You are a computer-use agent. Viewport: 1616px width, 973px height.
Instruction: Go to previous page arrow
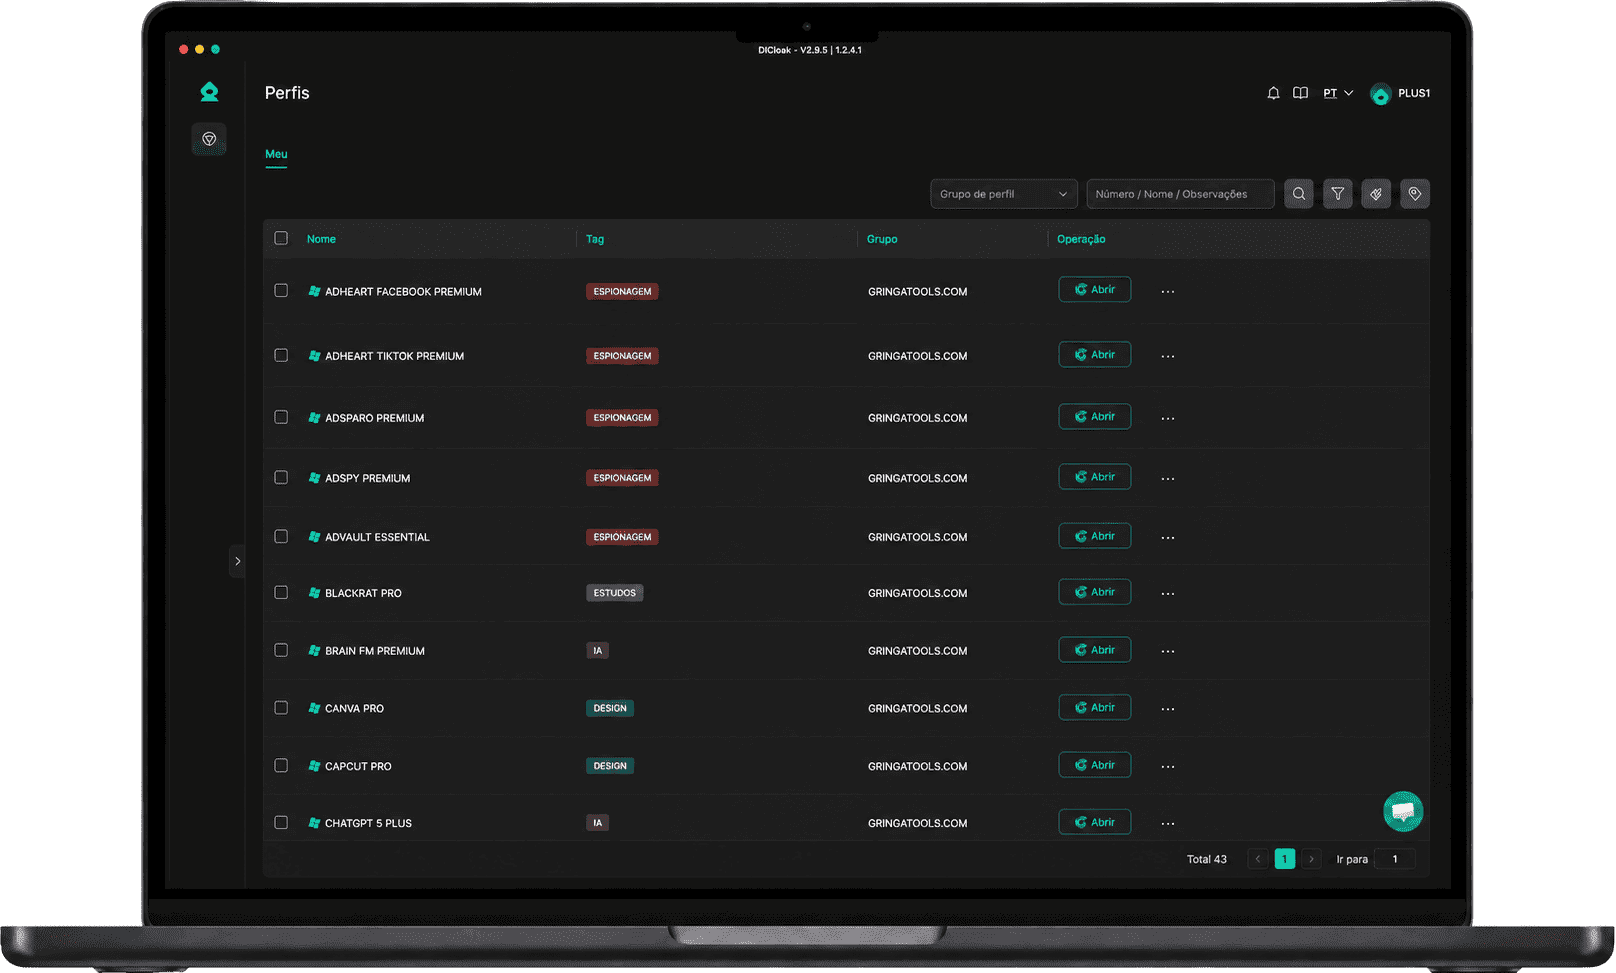(x=1258, y=859)
